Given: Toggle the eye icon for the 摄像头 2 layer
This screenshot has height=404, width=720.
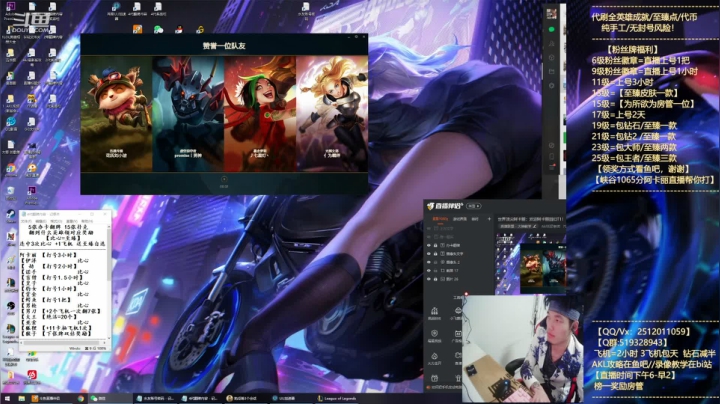Looking at the screenshot, I should click(x=429, y=262).
